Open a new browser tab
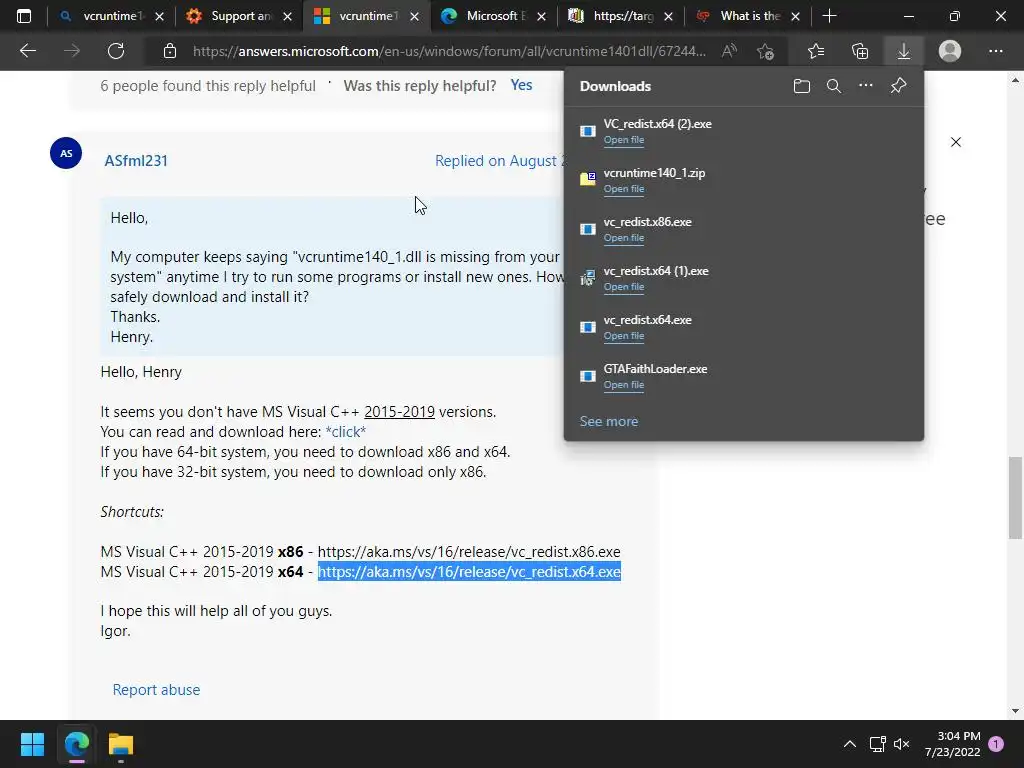The width and height of the screenshot is (1024, 768). [x=829, y=16]
